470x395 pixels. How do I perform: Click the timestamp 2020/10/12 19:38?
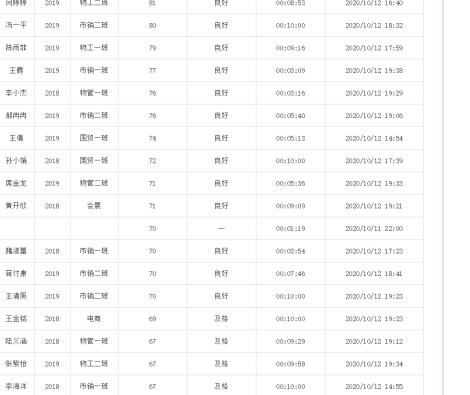(374, 71)
